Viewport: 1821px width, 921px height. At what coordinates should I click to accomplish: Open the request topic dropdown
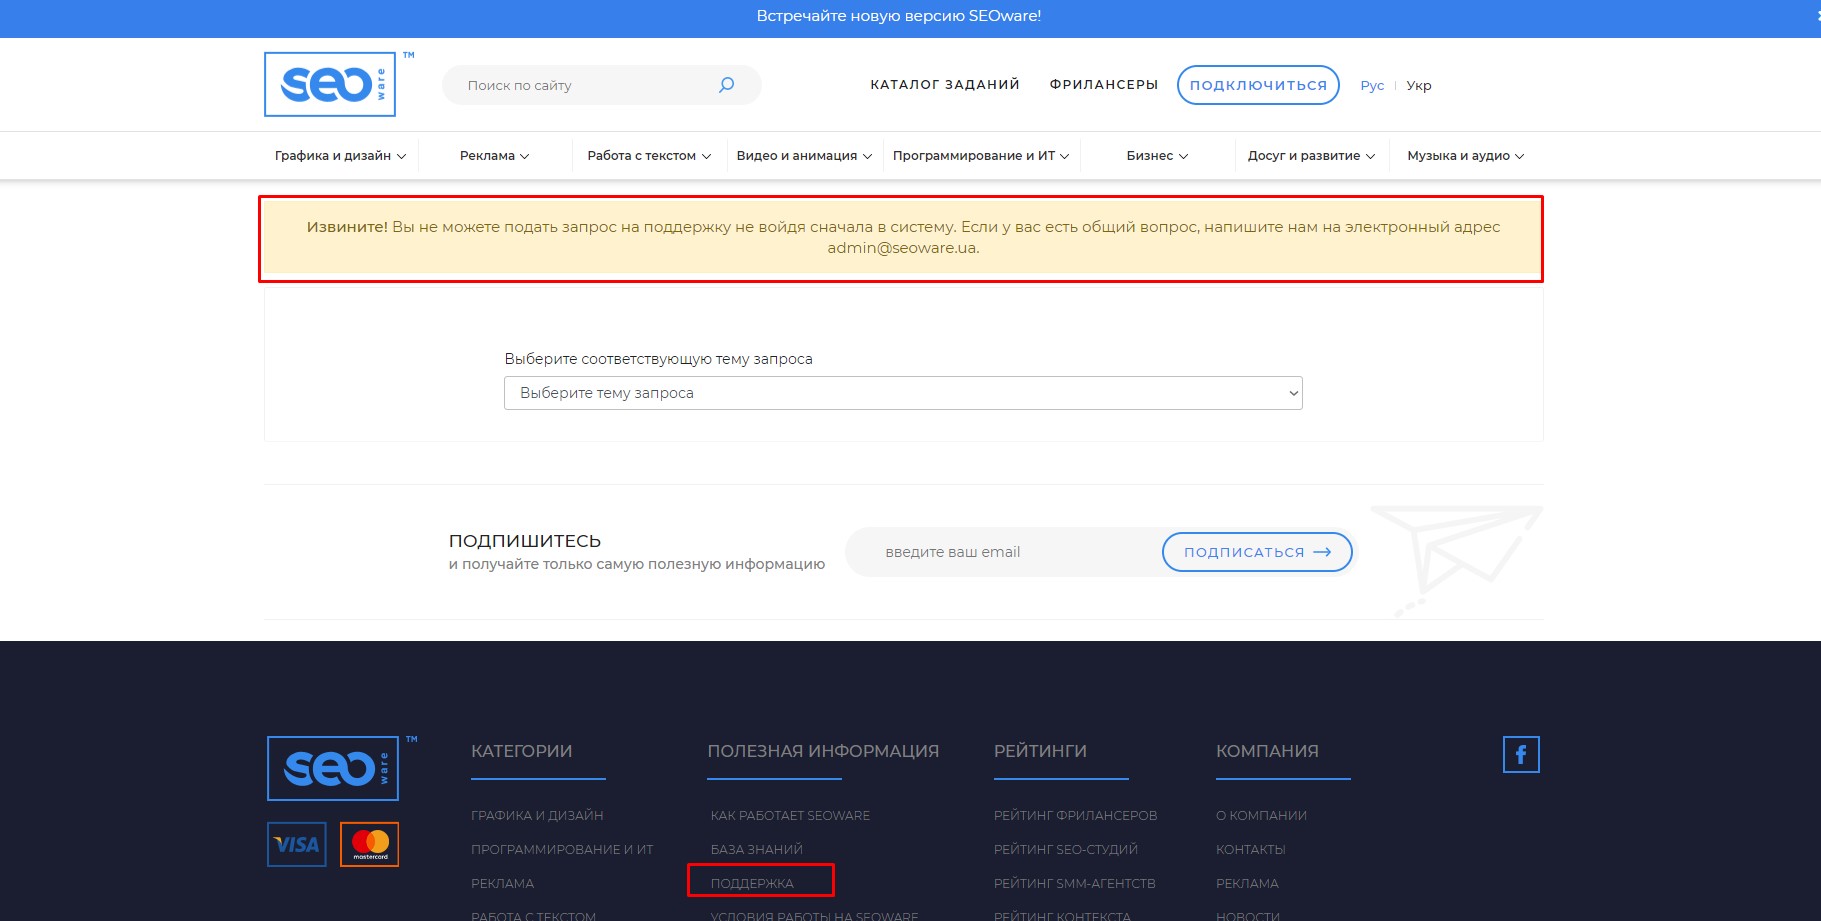902,393
